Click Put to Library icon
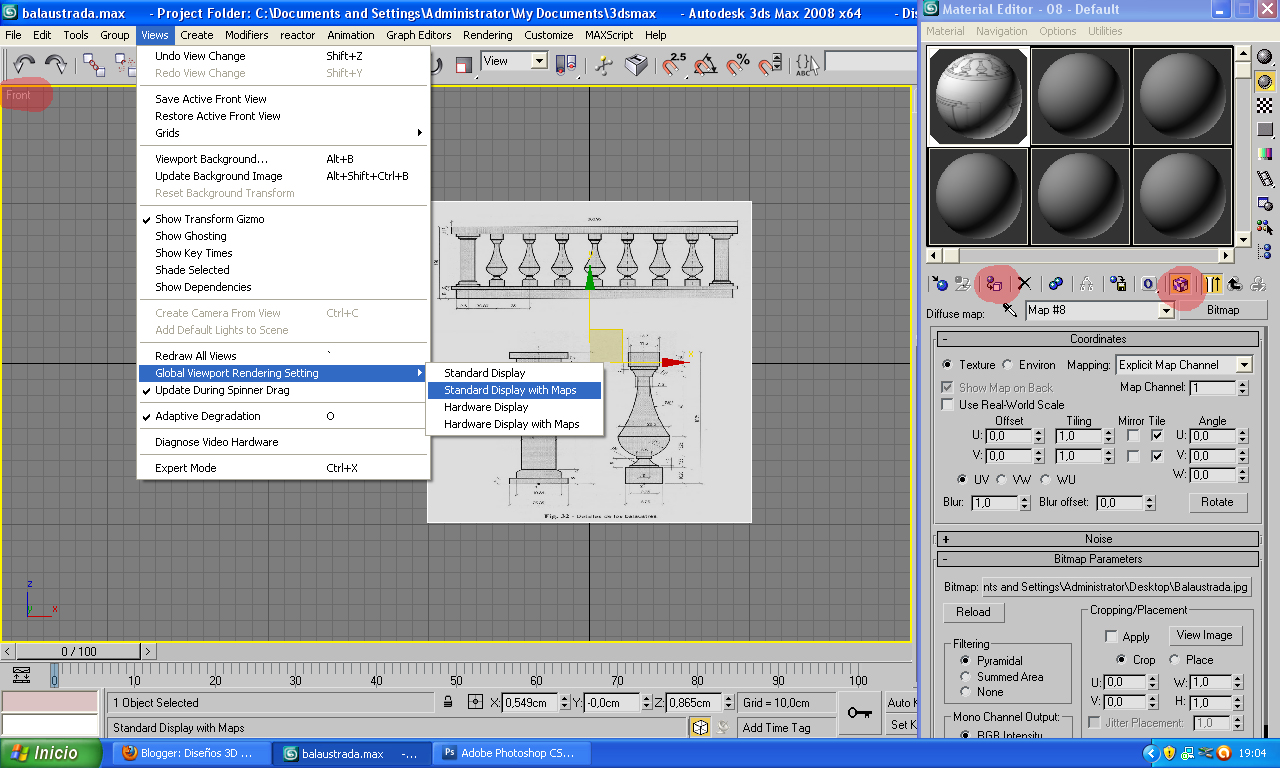Image resolution: width=1280 pixels, height=768 pixels. click(x=1118, y=284)
